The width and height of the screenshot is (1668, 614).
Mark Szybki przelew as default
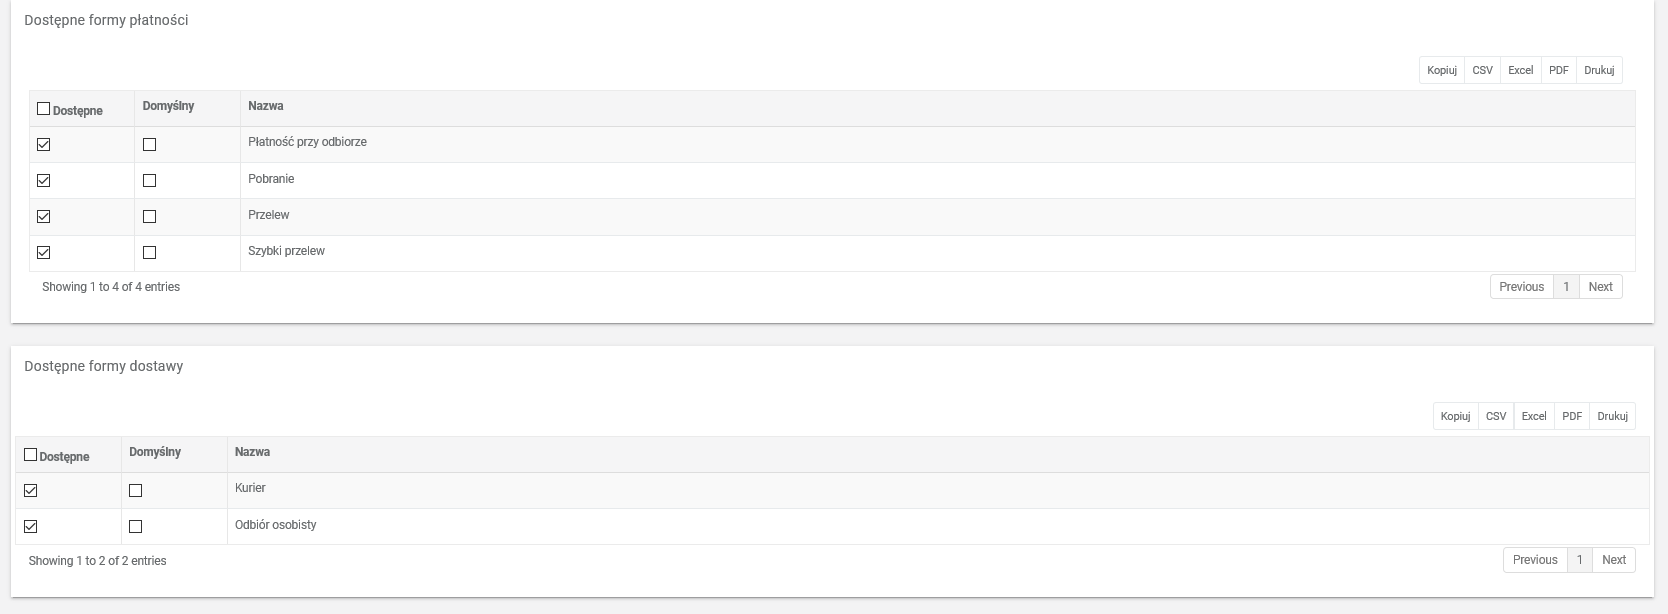pos(149,253)
